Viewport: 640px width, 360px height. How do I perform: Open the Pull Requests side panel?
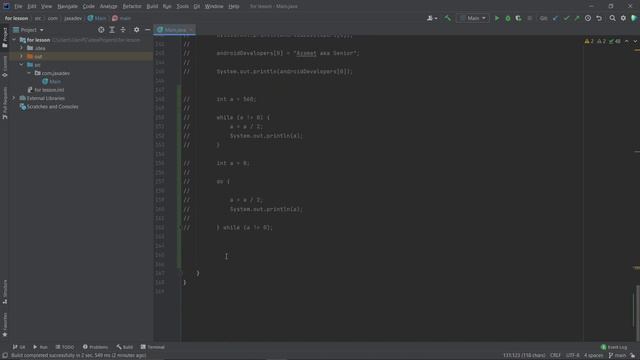click(x=5, y=103)
